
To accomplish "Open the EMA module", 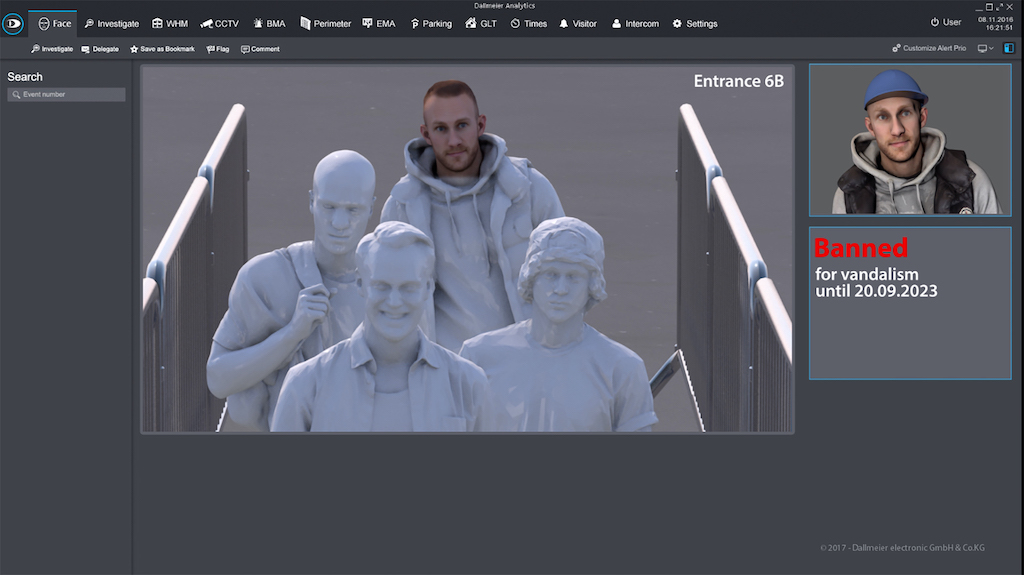I will click(x=379, y=23).
